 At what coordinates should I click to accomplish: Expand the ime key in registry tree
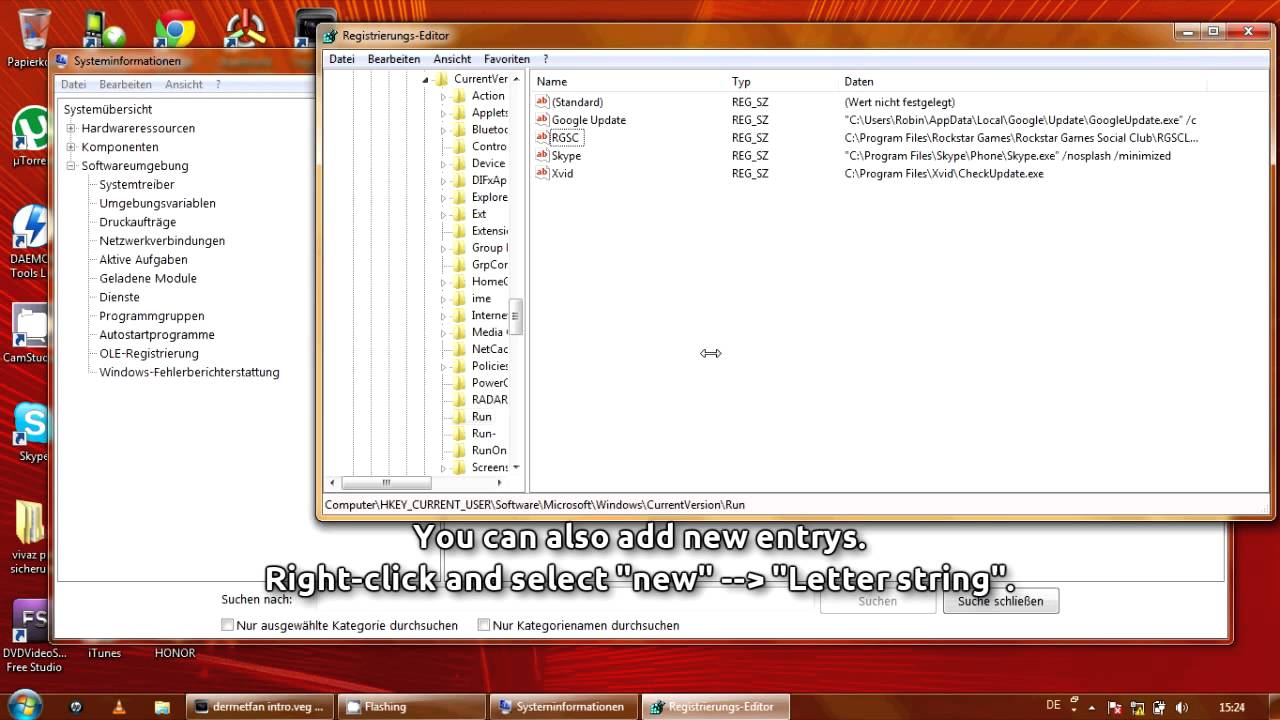coord(443,299)
